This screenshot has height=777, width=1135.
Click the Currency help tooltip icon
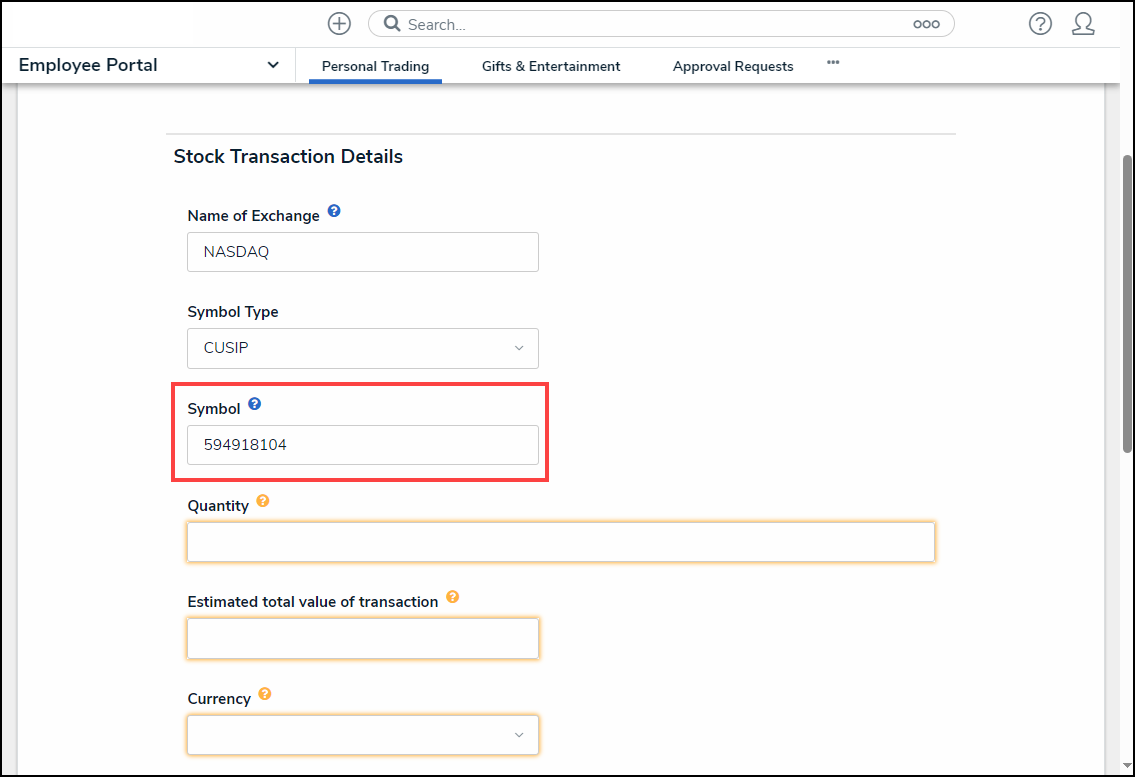(265, 694)
